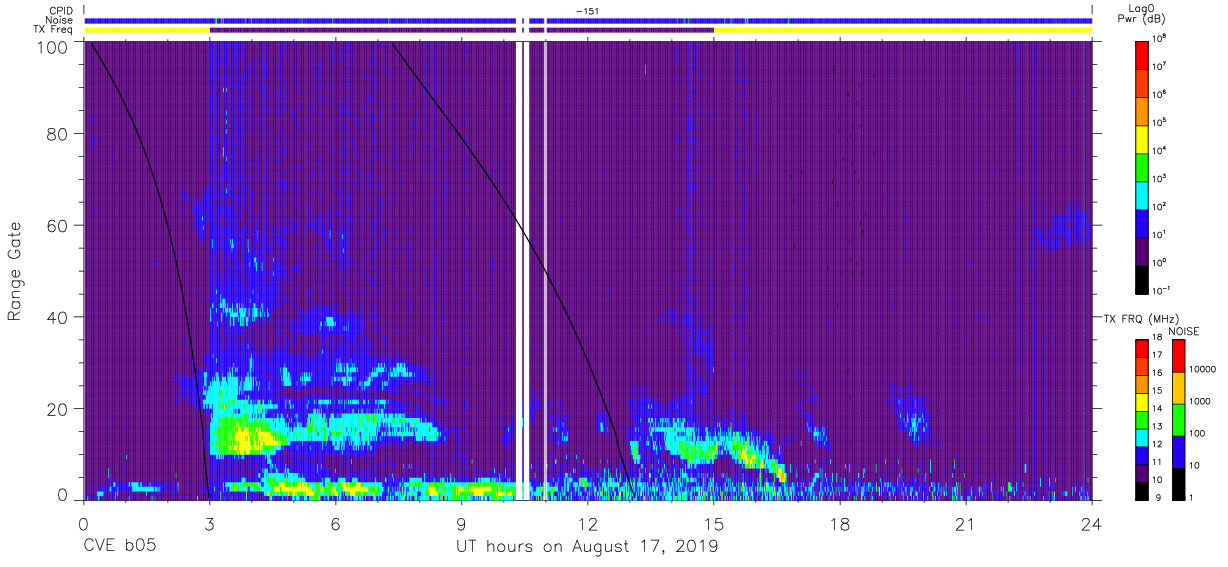This screenshot has width=1228, height=567.
Task: Click the Range Gate y-axis title
Action: pyautogui.click(x=15, y=271)
